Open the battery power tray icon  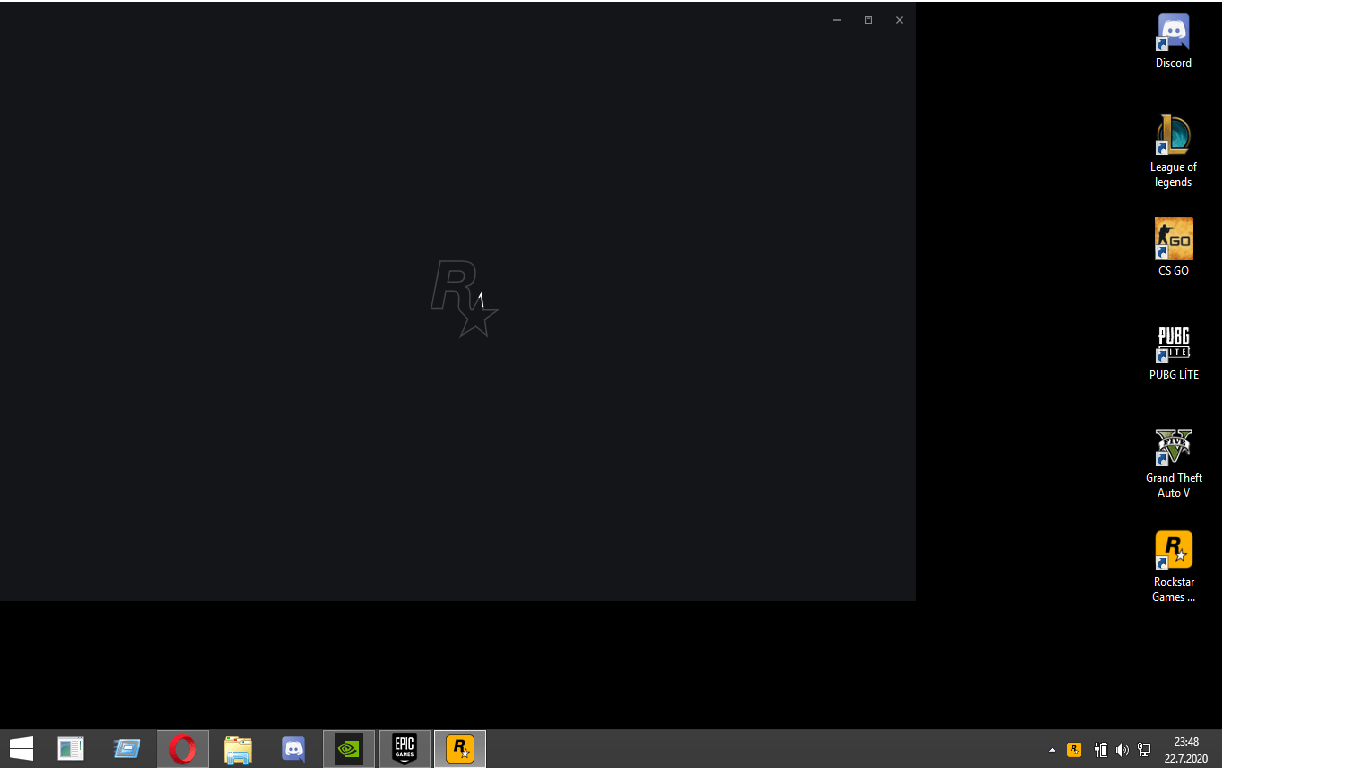[x=1100, y=749]
